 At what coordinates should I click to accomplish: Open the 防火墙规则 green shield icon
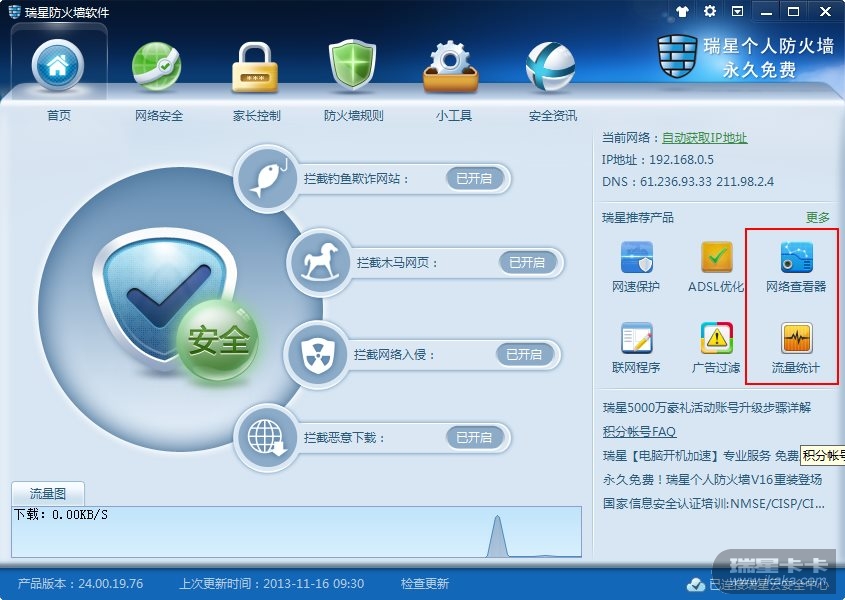(x=352, y=65)
